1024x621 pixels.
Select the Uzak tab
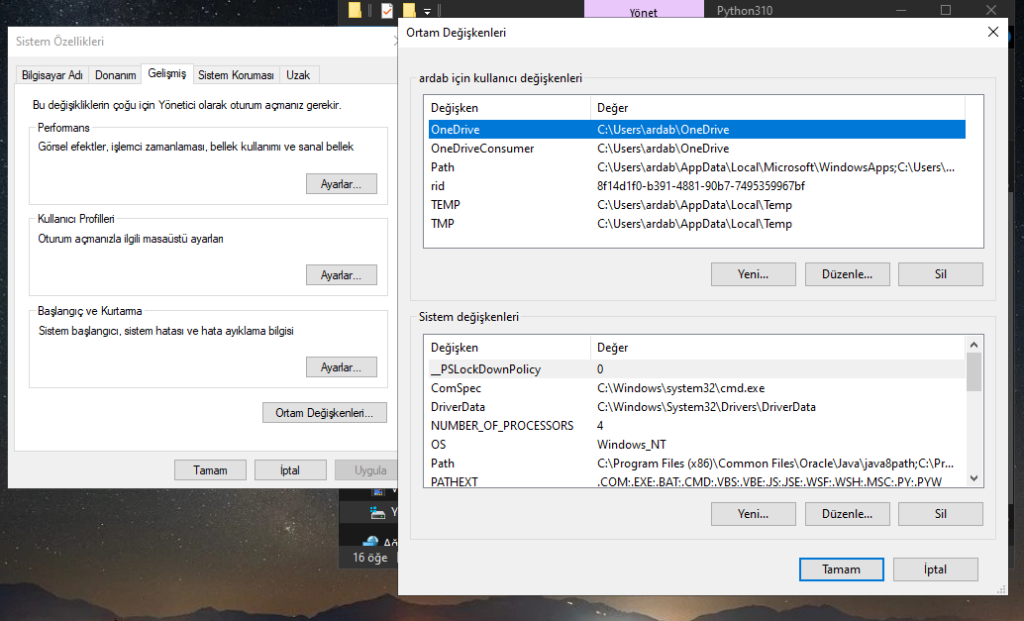pos(297,75)
